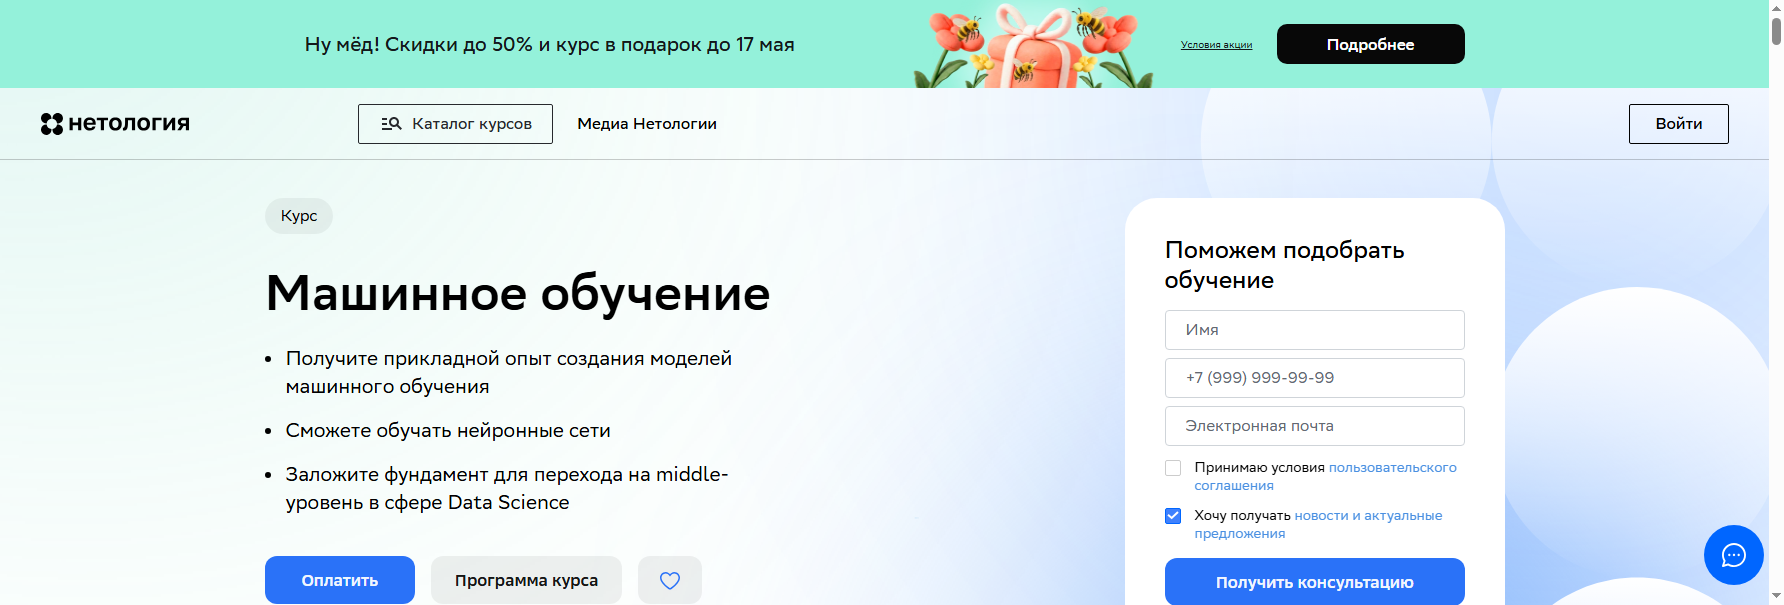
Task: Click promo text Ну мёд! Скидки до 50%
Action: 549,44
